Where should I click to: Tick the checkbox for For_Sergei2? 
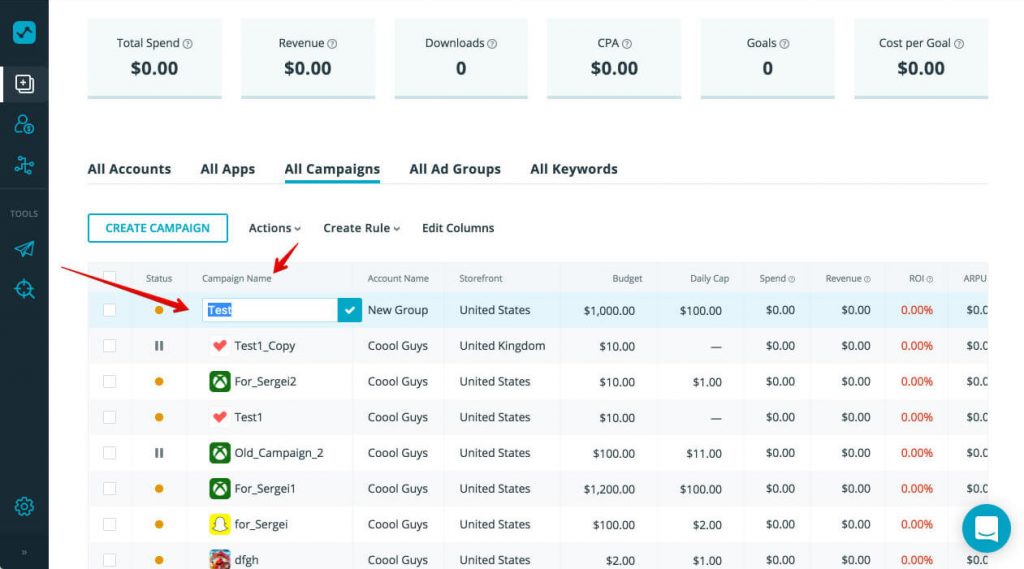(109, 382)
